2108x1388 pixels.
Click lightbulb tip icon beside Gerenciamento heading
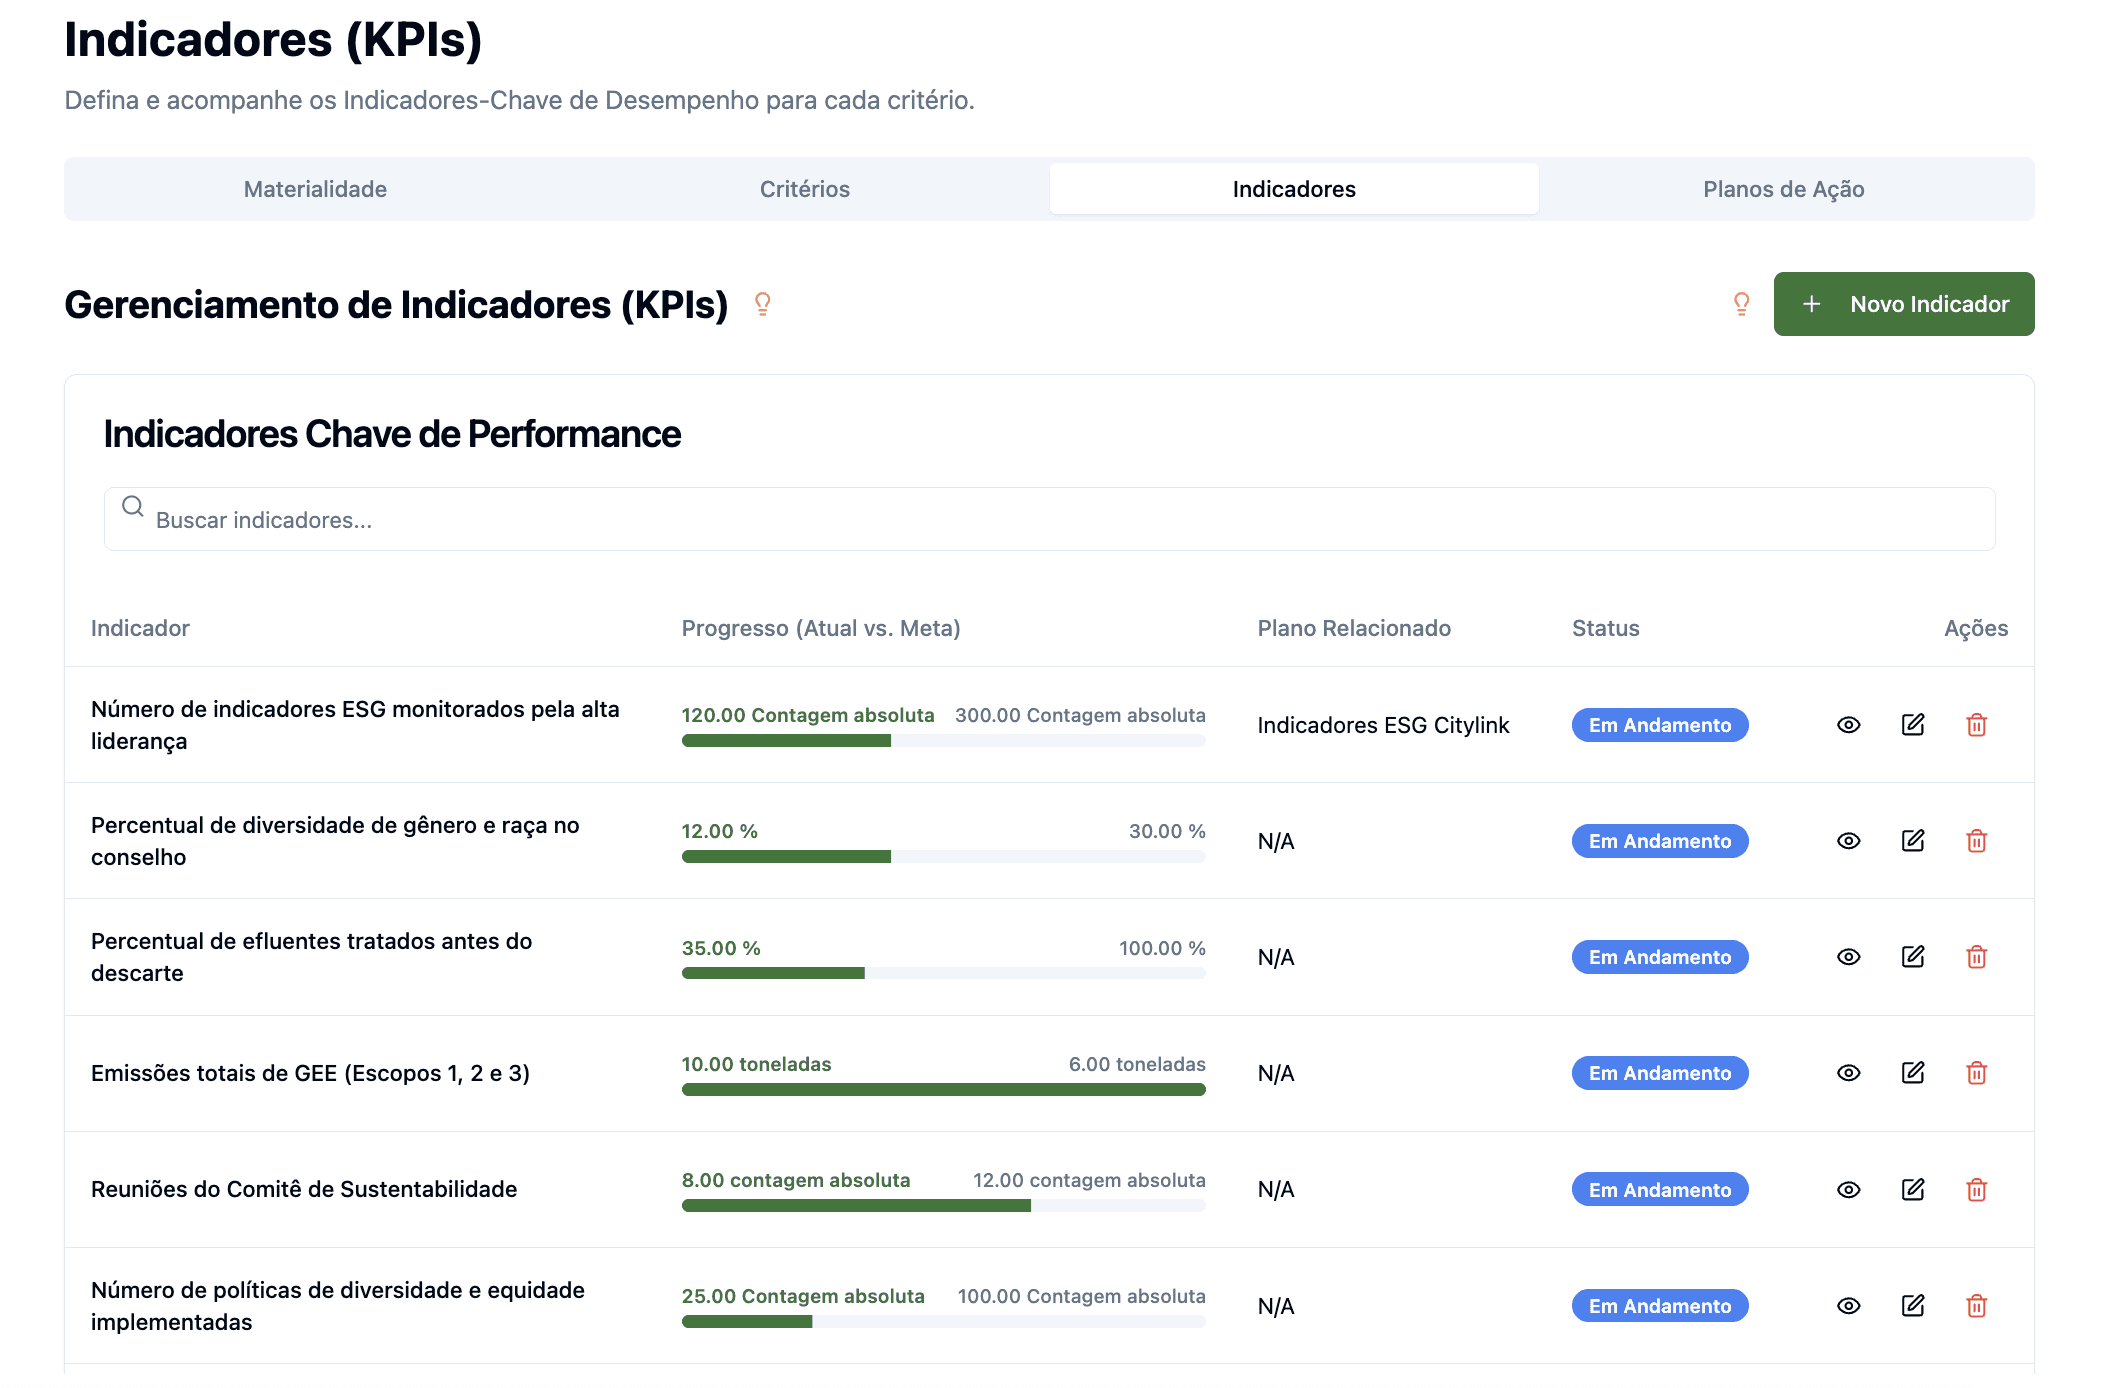pos(762,304)
